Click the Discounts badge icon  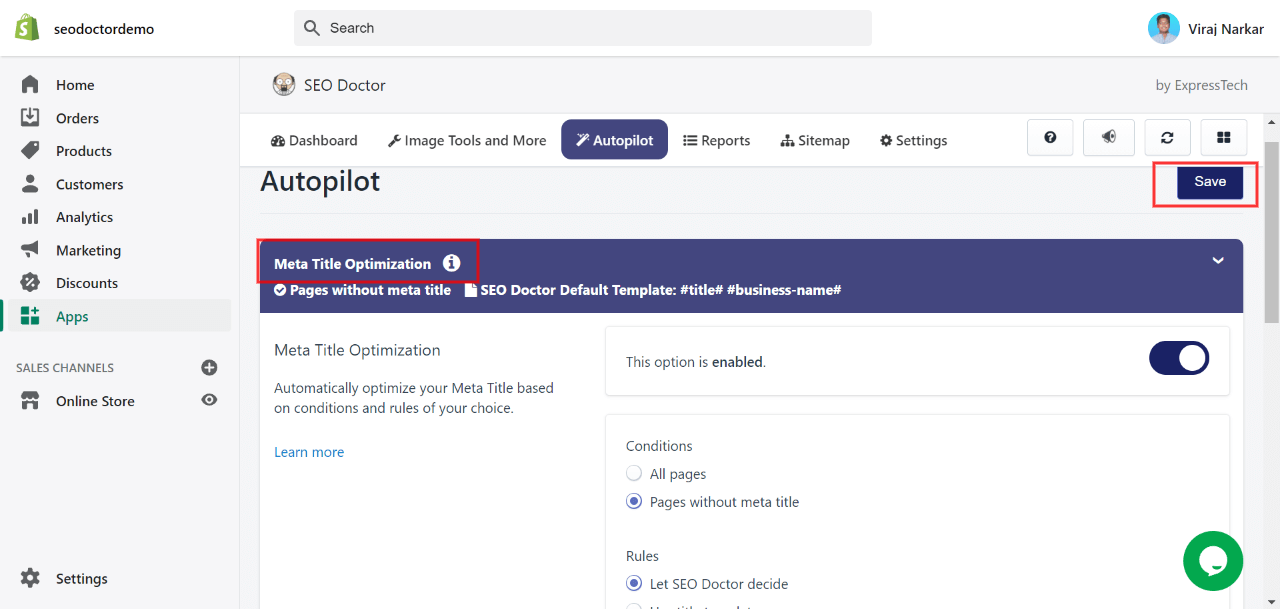[x=30, y=283]
